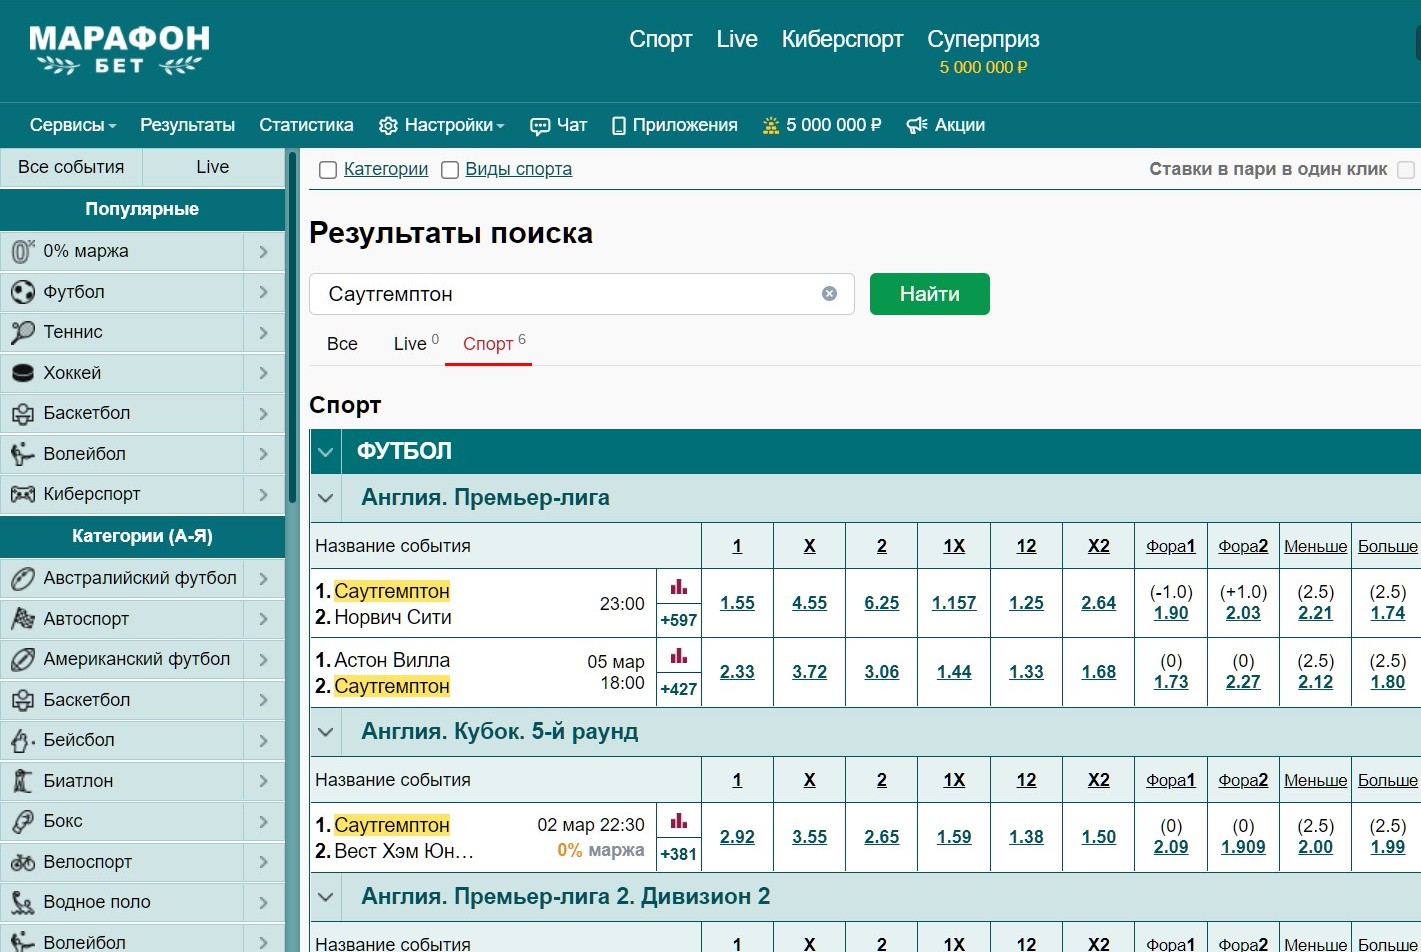Open statistics chart for Саутгемптон vs Норвич Сити

click(679, 587)
